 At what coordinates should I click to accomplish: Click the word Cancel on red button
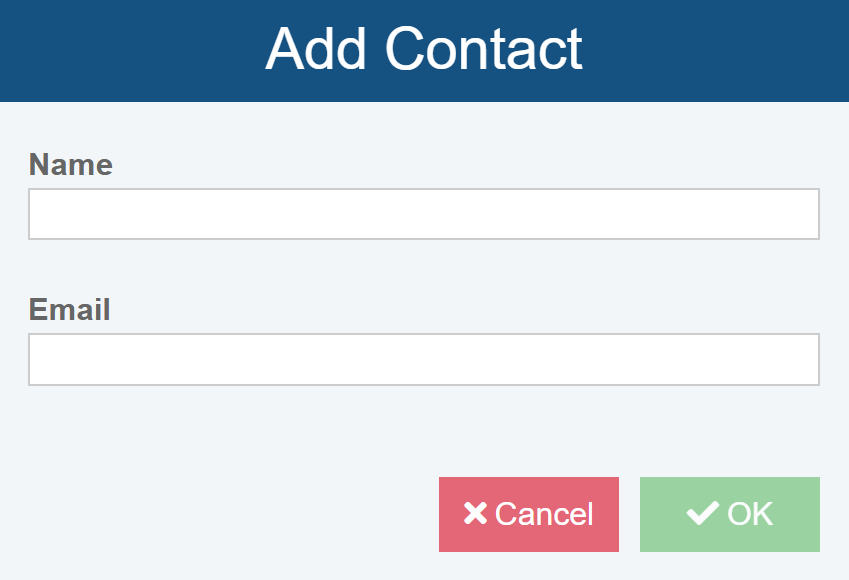click(544, 514)
